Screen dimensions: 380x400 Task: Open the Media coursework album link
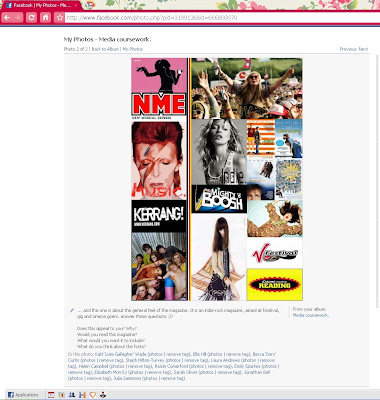311,315
